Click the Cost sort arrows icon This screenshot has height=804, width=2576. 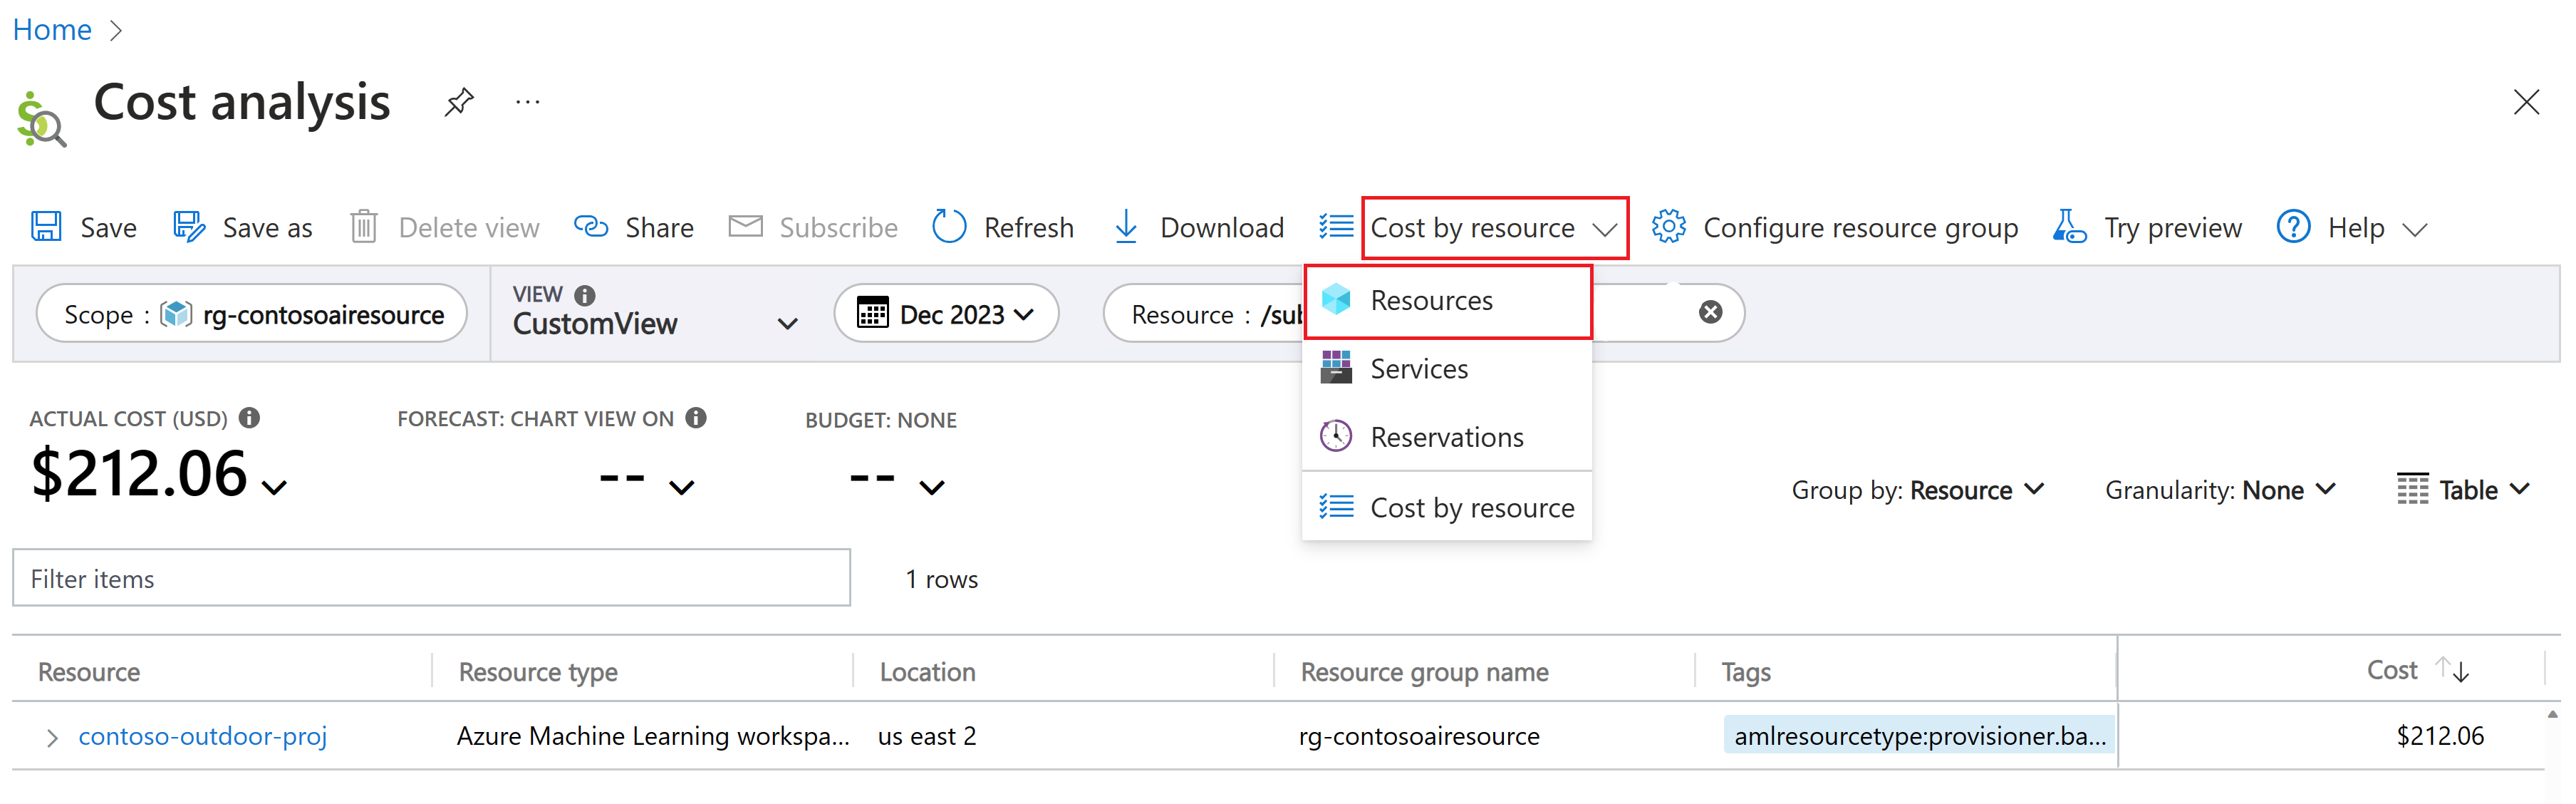coord(2452,669)
